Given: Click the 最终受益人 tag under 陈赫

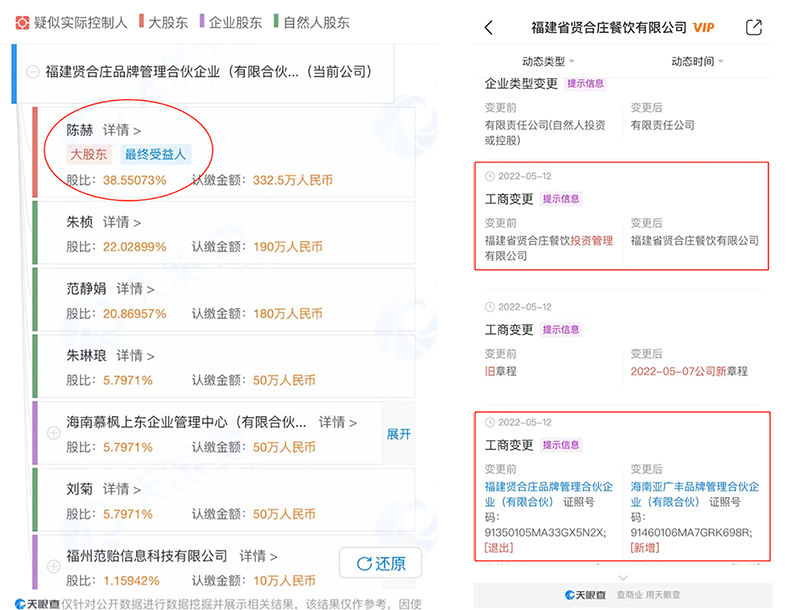Looking at the screenshot, I should tap(156, 154).
